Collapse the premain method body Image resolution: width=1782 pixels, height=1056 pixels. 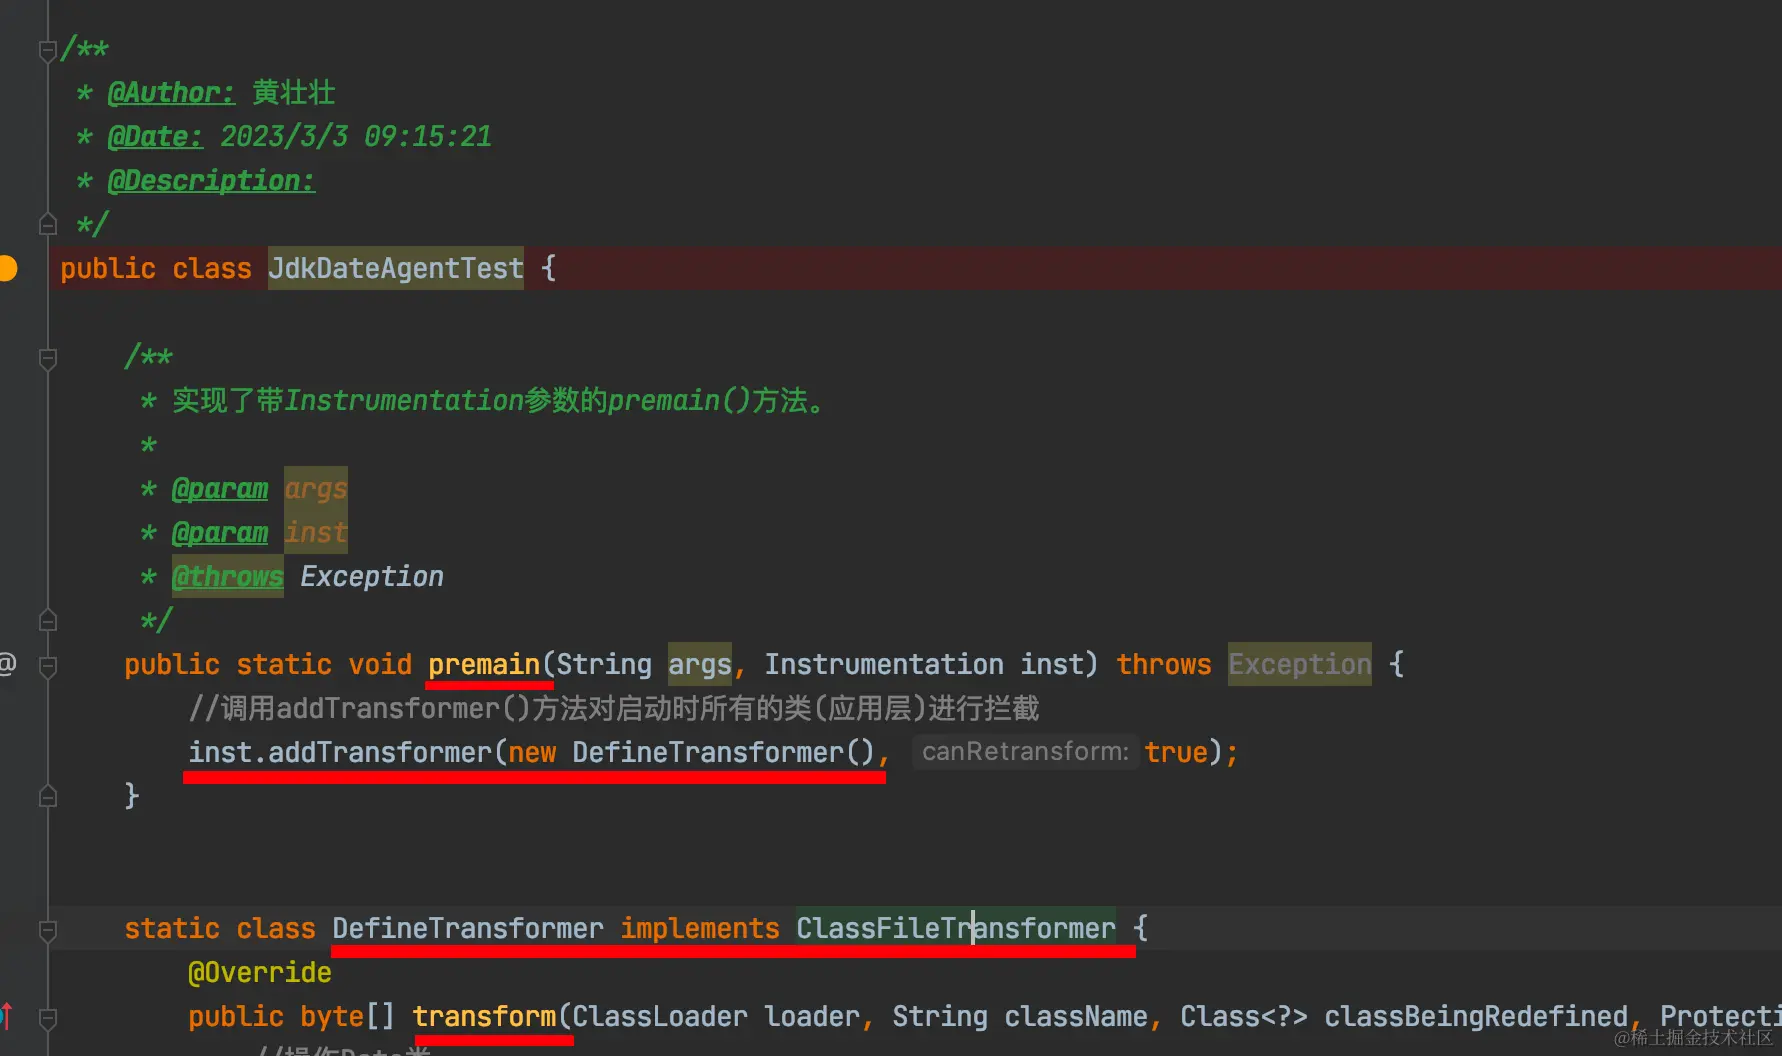click(47, 665)
